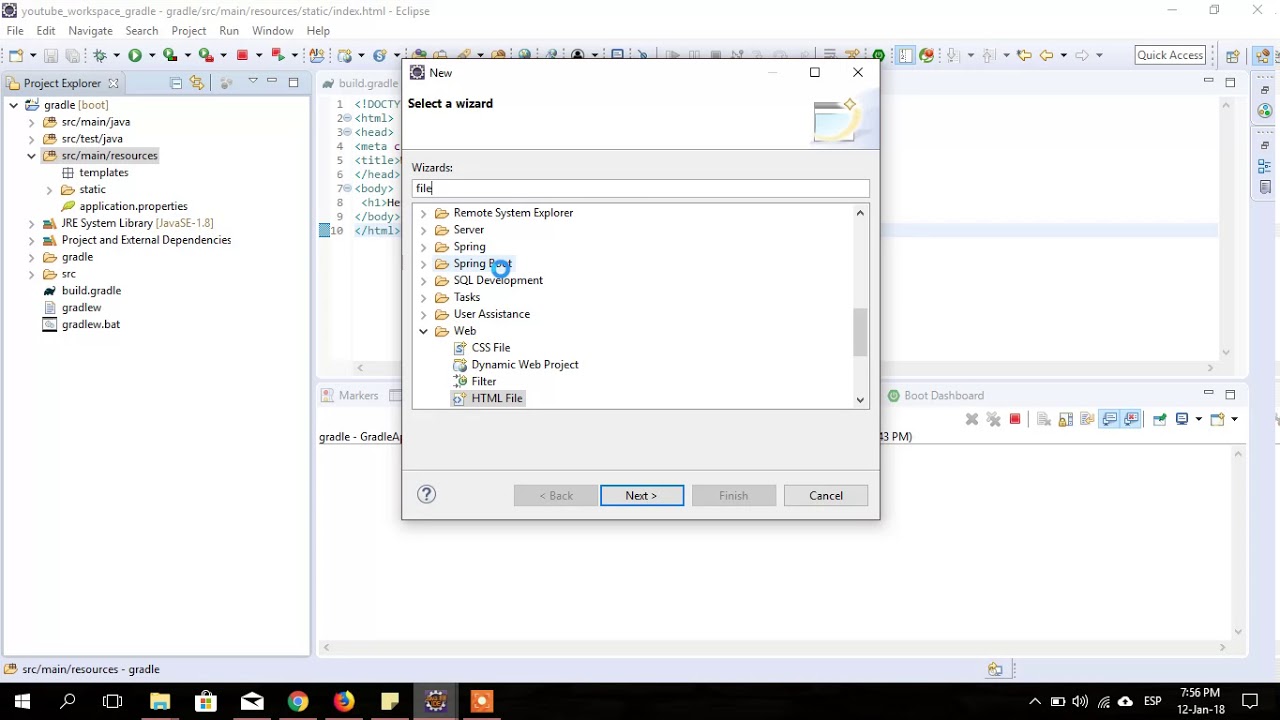Expand the Server wizard folder
Screen dimensions: 1280x720
coord(424,230)
